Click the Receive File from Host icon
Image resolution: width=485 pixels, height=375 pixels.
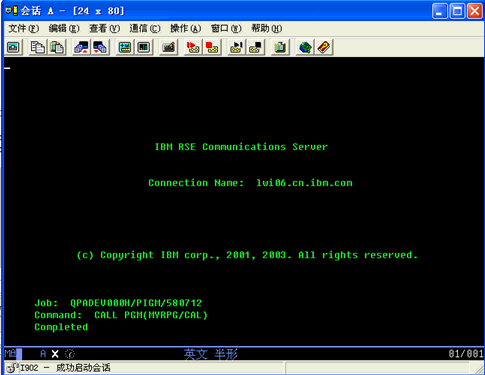pos(100,47)
